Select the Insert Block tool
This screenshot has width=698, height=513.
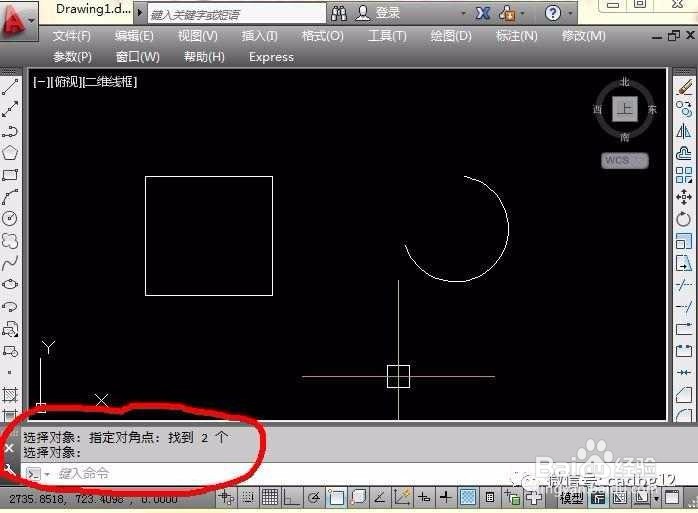point(10,329)
